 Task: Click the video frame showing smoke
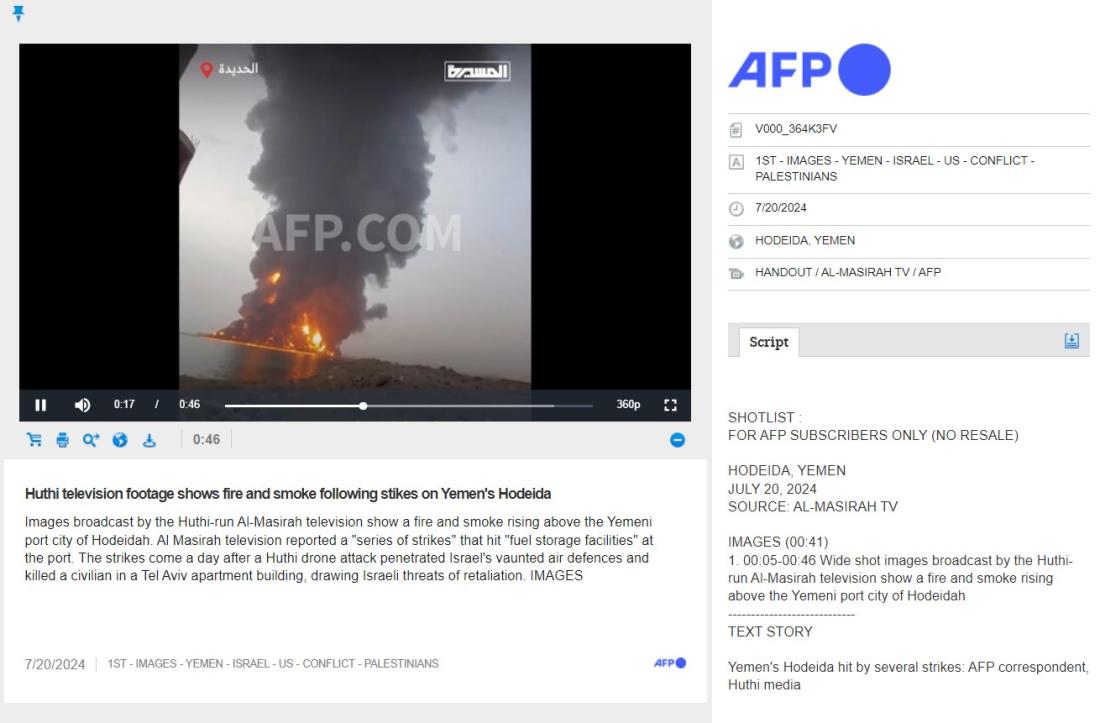click(x=355, y=217)
